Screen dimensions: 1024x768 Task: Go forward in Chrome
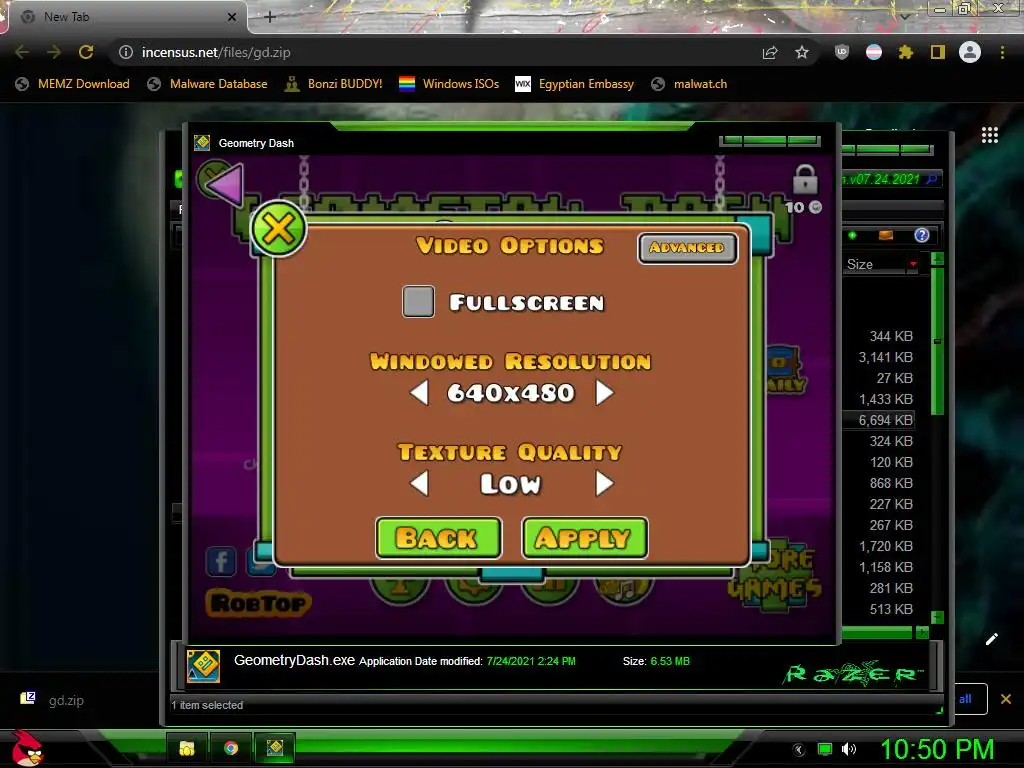(54, 52)
